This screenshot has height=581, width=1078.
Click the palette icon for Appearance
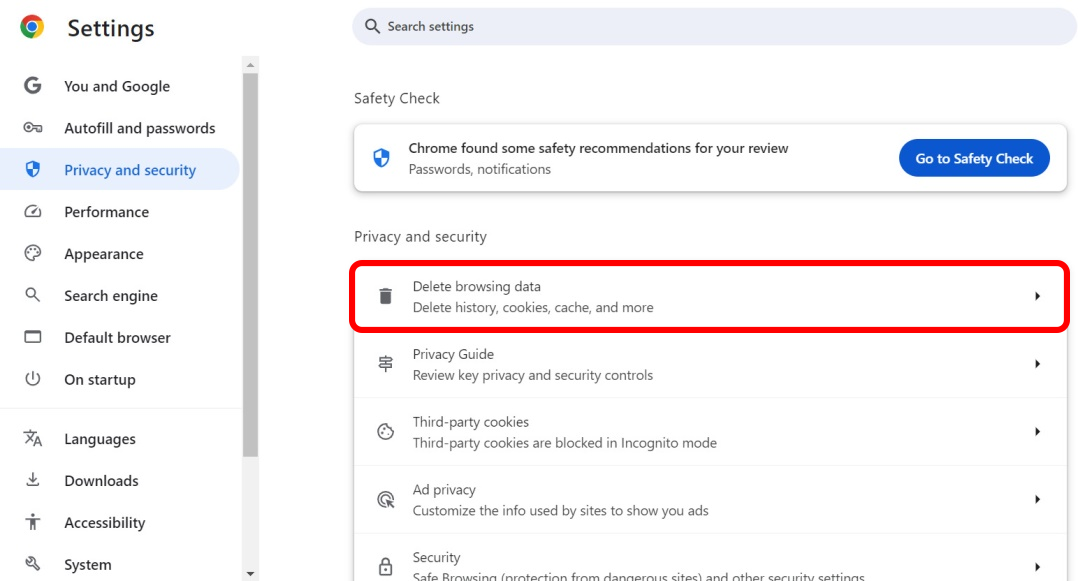pyautogui.click(x=32, y=253)
